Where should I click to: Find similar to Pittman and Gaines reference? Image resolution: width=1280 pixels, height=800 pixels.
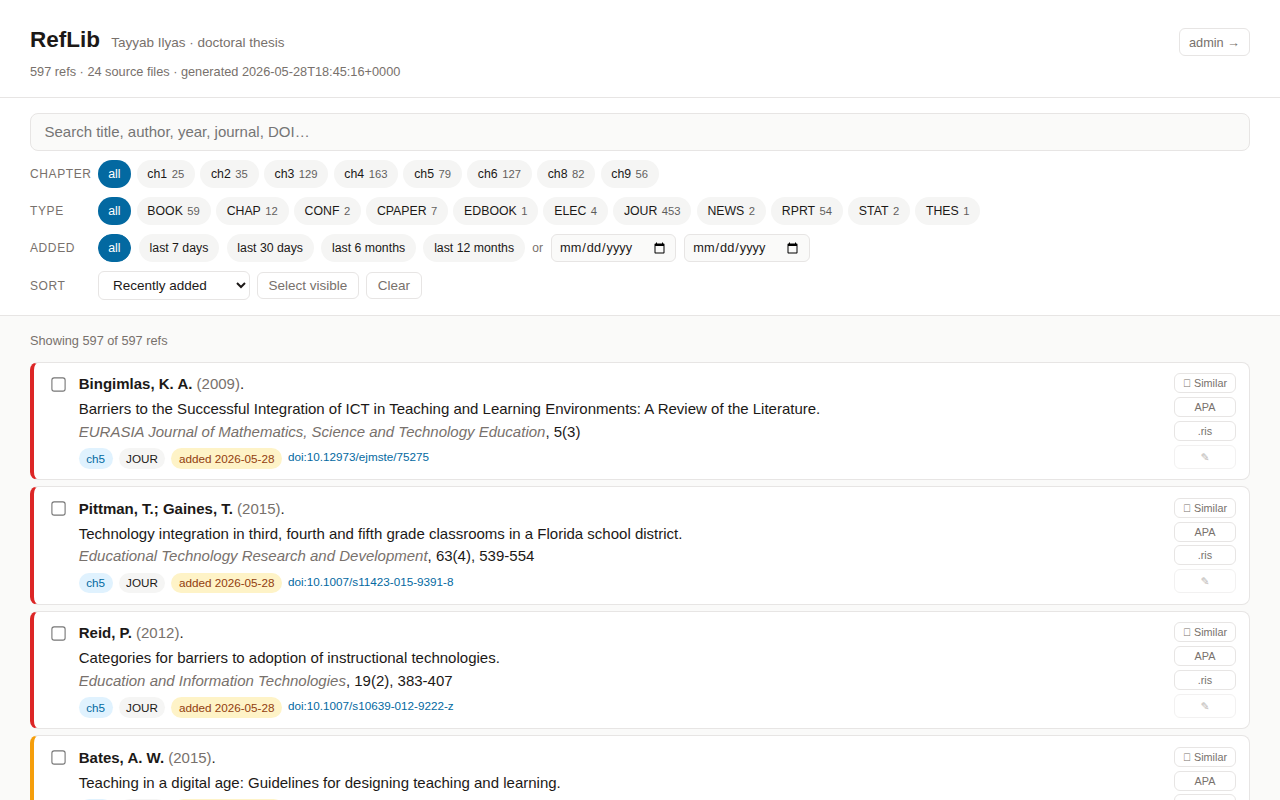coord(1205,508)
